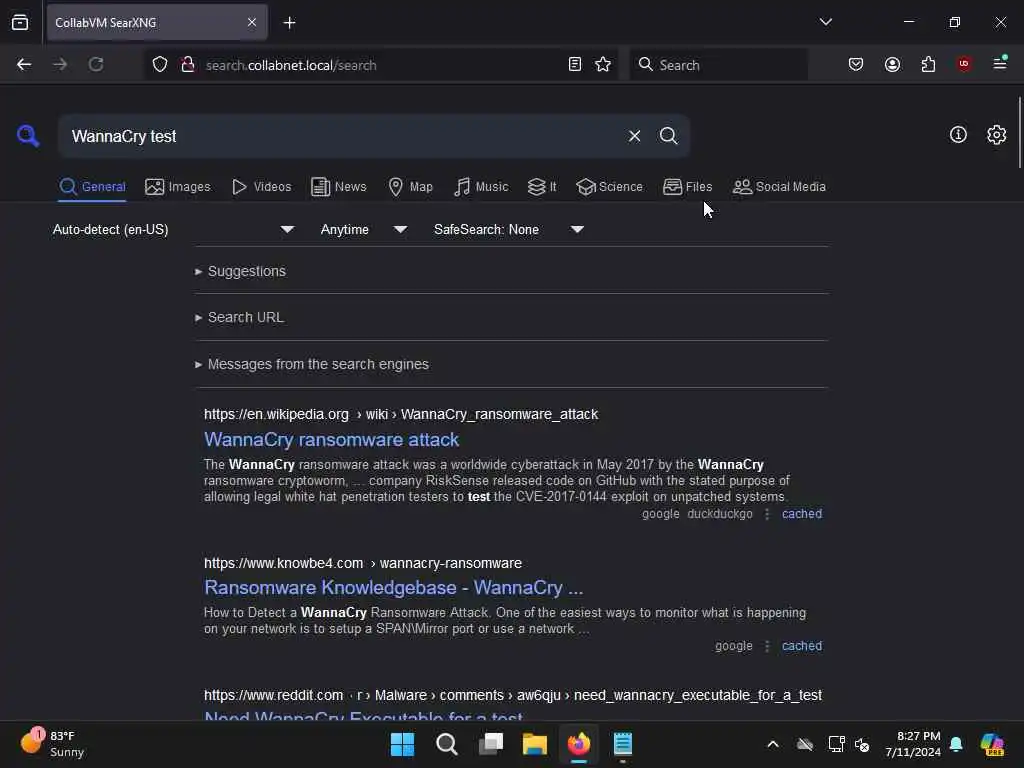Image resolution: width=1024 pixels, height=768 pixels.
Task: Bookmark this page with the star icon
Action: (x=603, y=64)
